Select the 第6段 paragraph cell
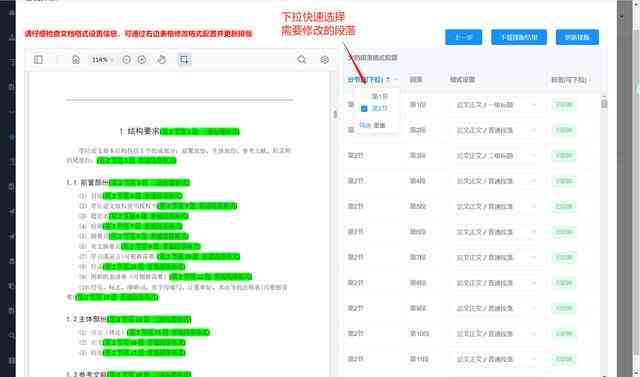Viewport: 640px width, 377px height. tap(418, 232)
